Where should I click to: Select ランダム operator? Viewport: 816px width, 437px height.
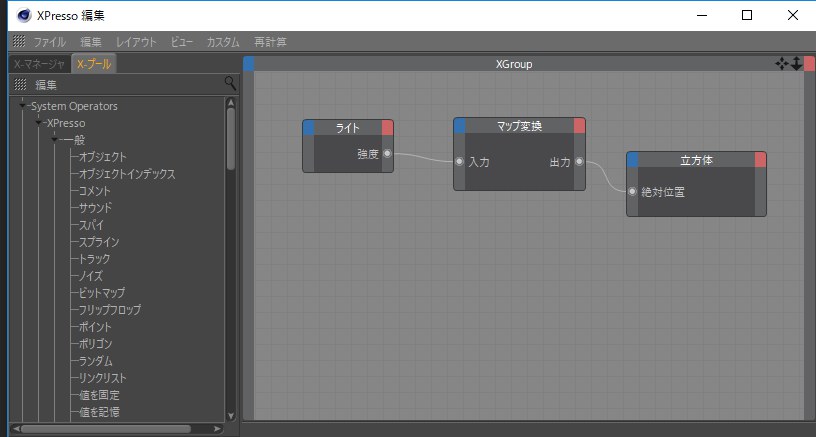click(95, 361)
